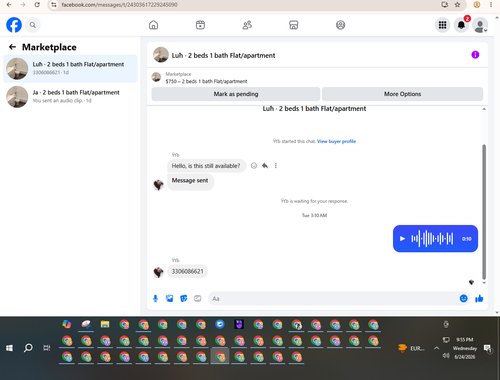Record a voice clip with microphone icon
Viewport: 500px width, 380px height.
click(155, 298)
